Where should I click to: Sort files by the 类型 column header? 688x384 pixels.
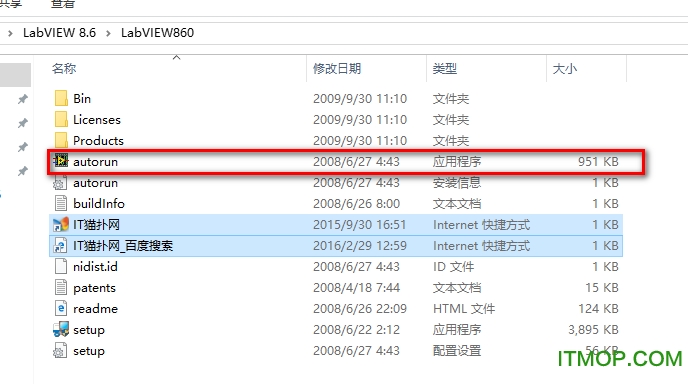coord(445,68)
